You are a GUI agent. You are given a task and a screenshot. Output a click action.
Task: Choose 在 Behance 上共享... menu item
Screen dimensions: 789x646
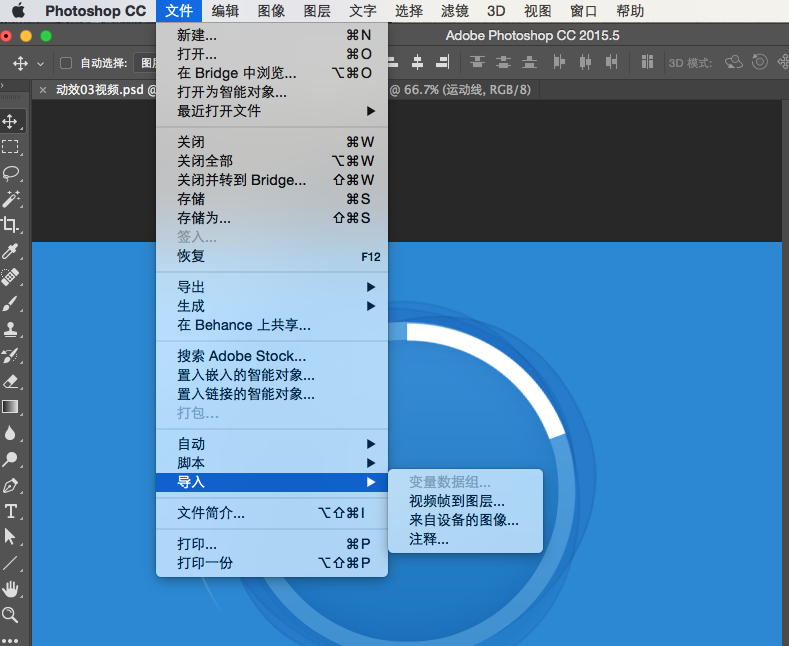click(272, 326)
